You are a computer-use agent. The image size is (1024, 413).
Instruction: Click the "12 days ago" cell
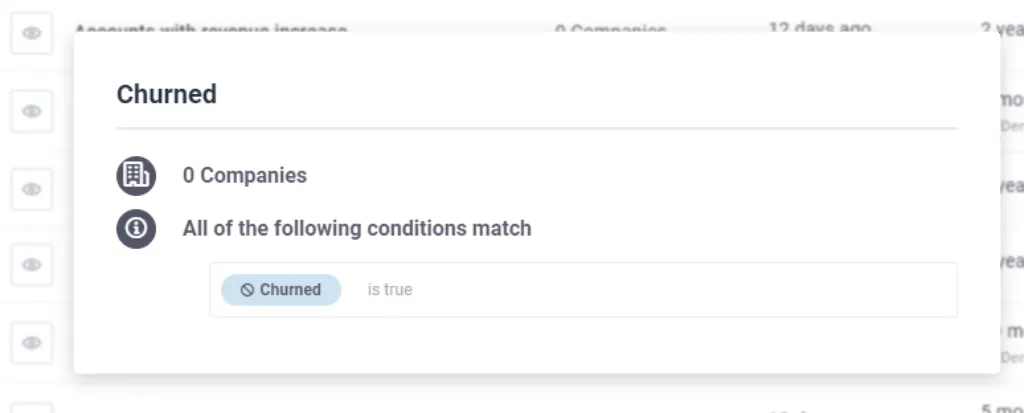819,29
